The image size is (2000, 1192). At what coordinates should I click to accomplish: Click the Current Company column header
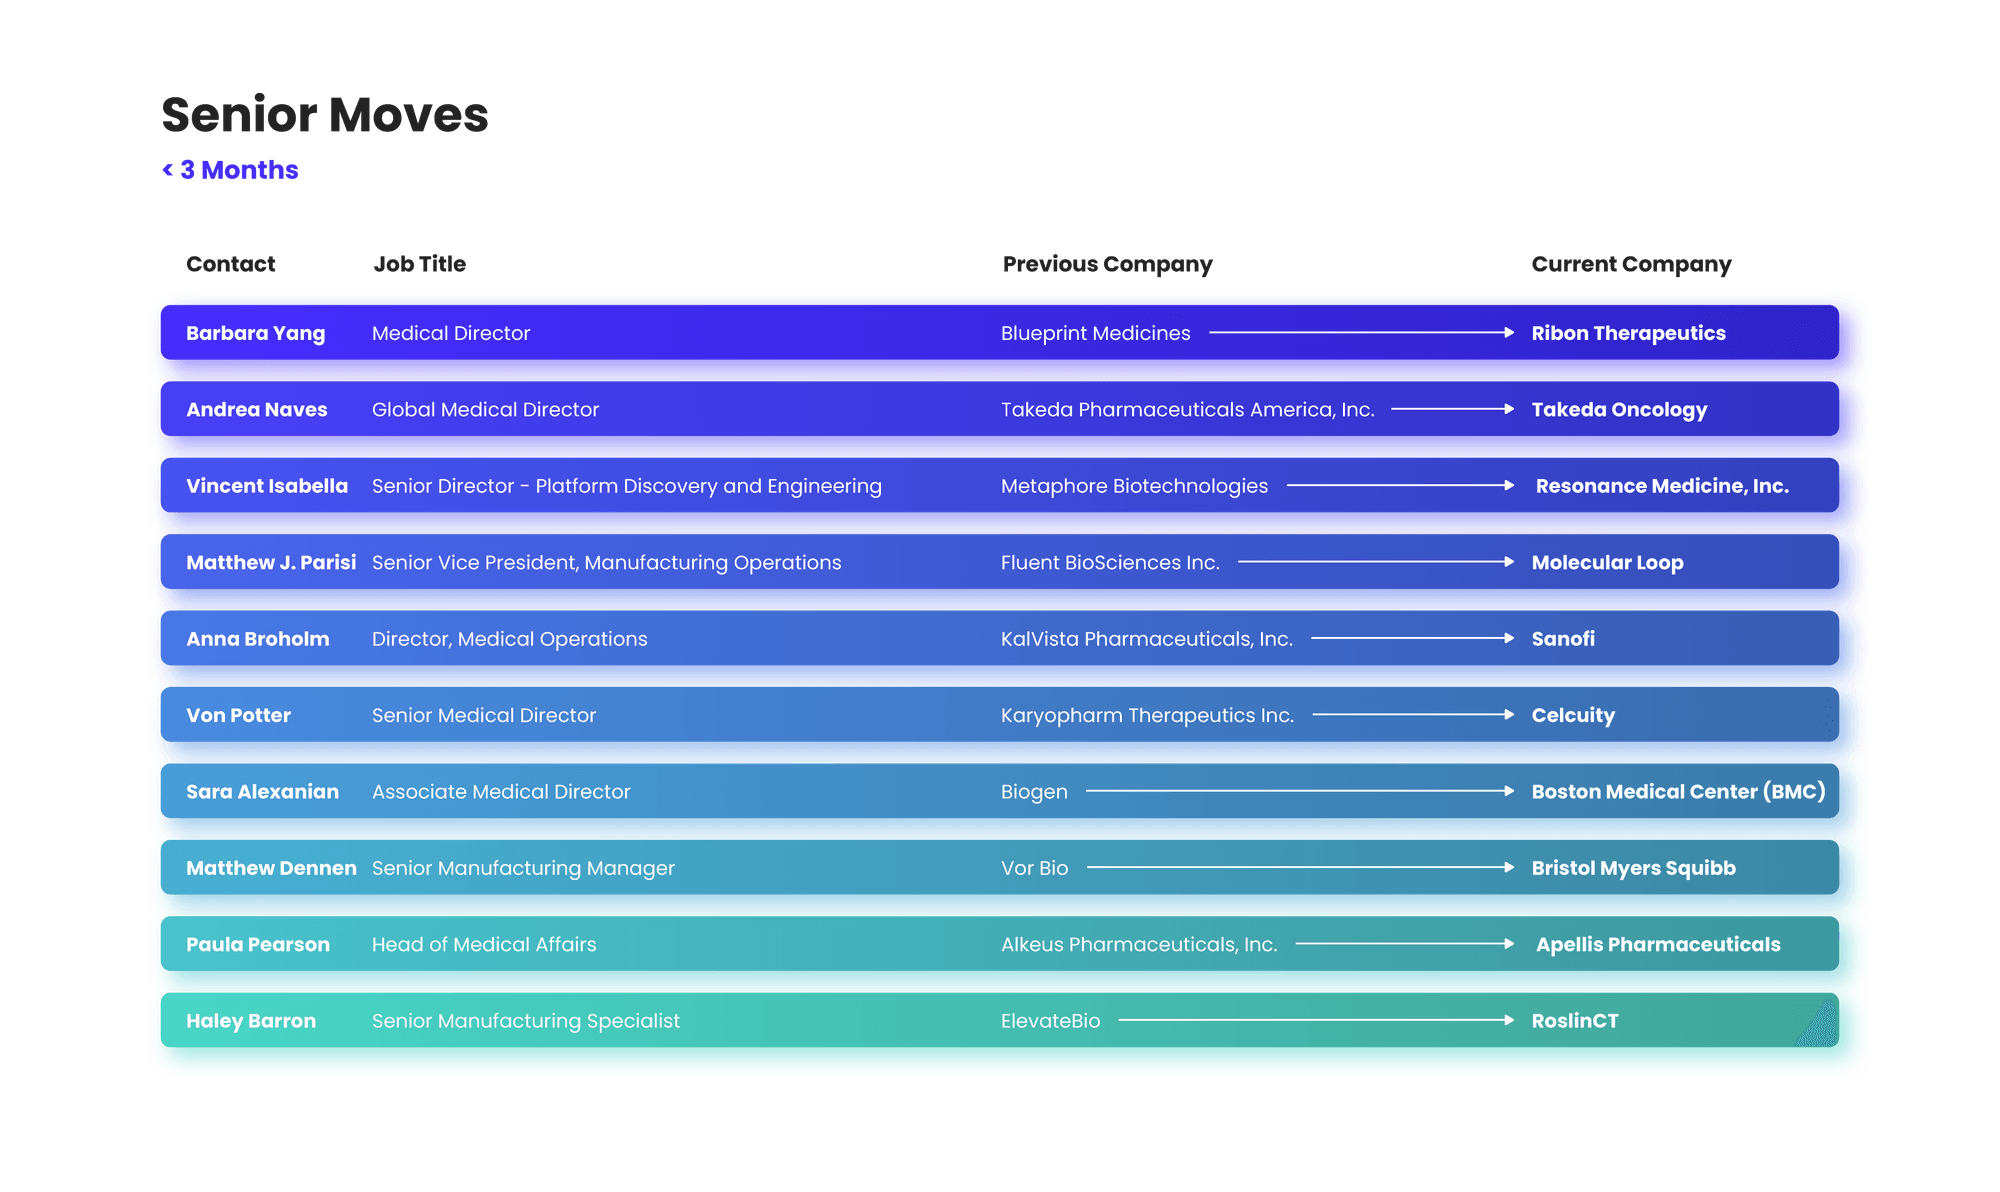pyautogui.click(x=1631, y=264)
